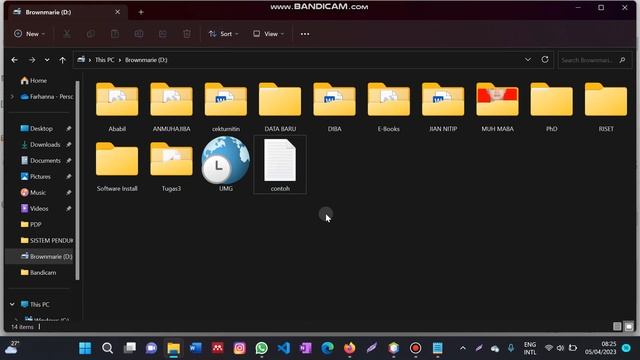
Task: Click the Rename toolbar icon
Action: pyautogui.click(x=139, y=34)
